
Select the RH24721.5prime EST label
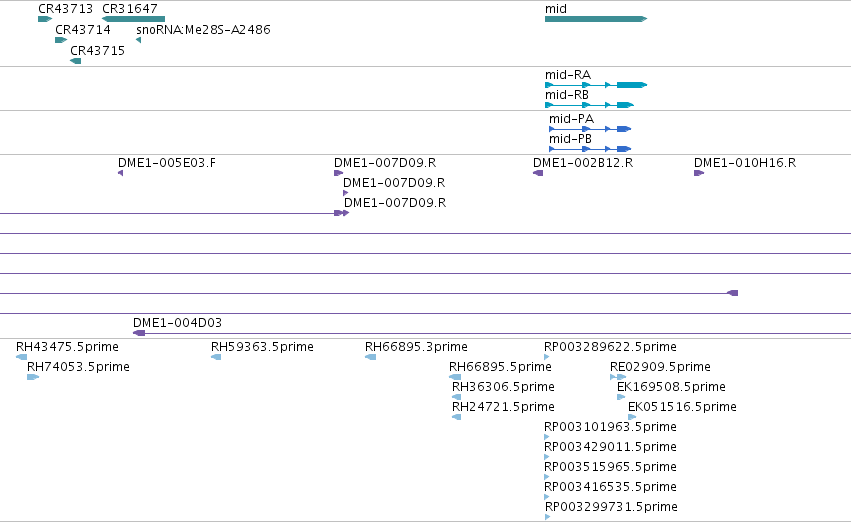pos(503,407)
